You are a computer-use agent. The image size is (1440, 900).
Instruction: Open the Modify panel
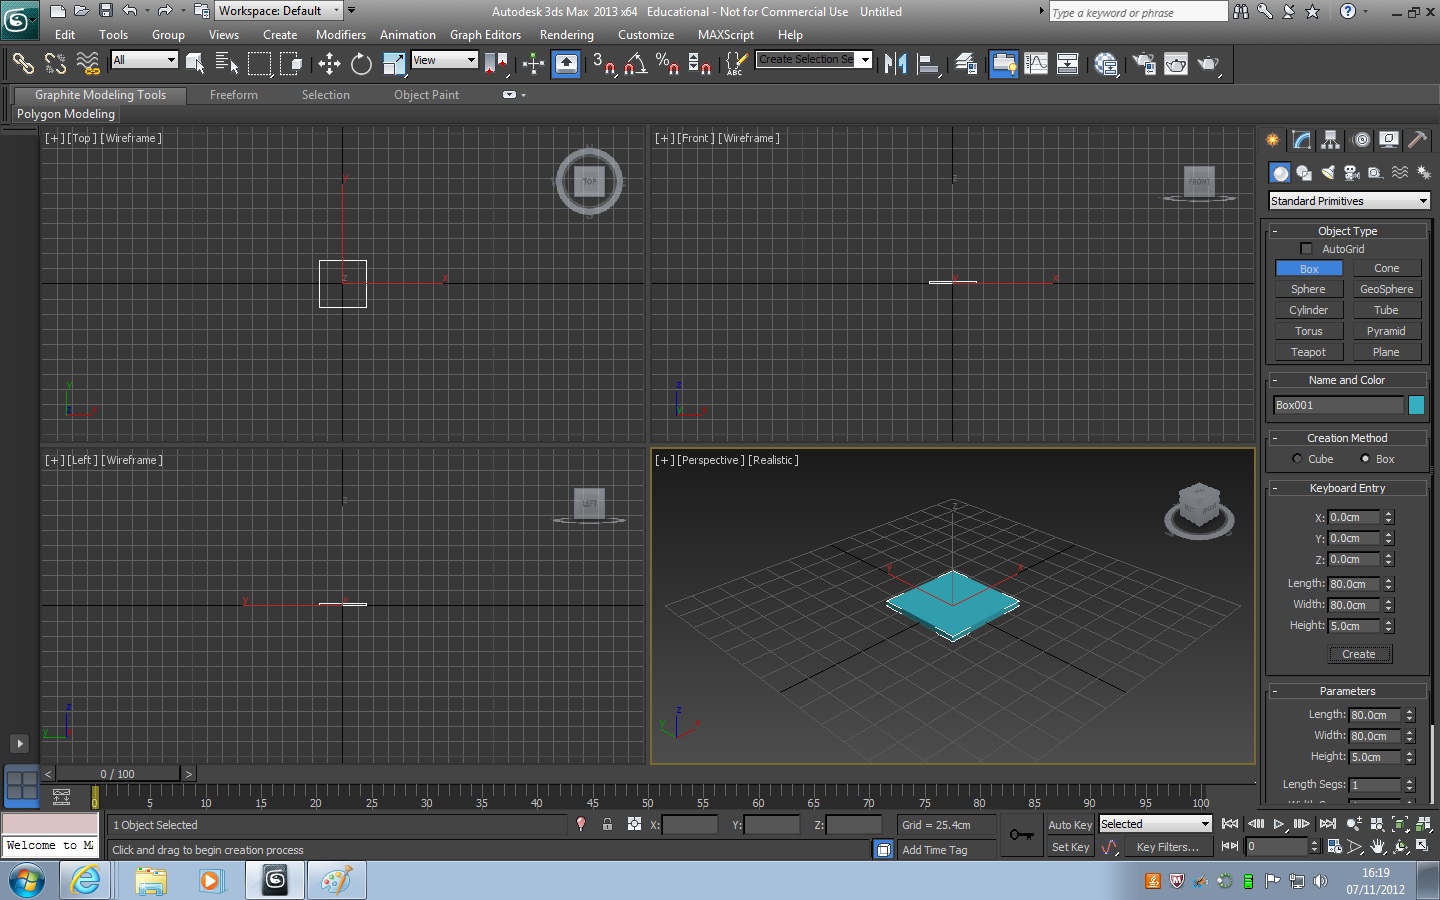(x=1301, y=140)
